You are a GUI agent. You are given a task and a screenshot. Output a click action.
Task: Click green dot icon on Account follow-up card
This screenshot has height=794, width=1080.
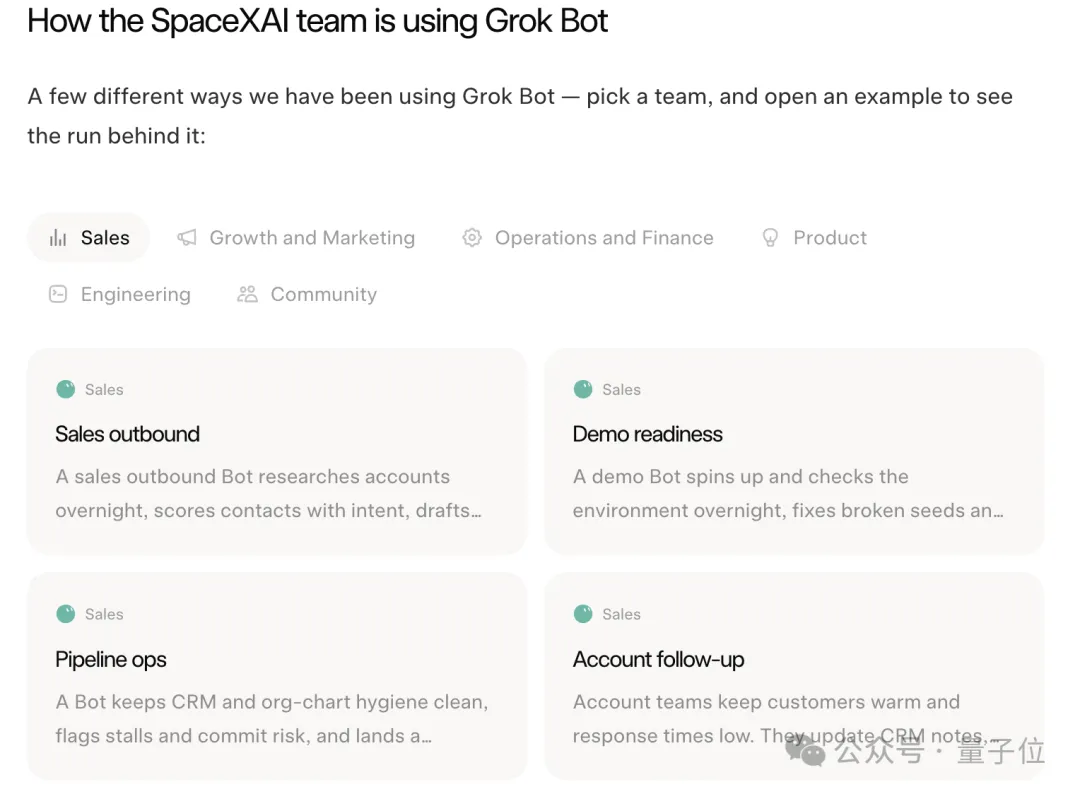583,614
